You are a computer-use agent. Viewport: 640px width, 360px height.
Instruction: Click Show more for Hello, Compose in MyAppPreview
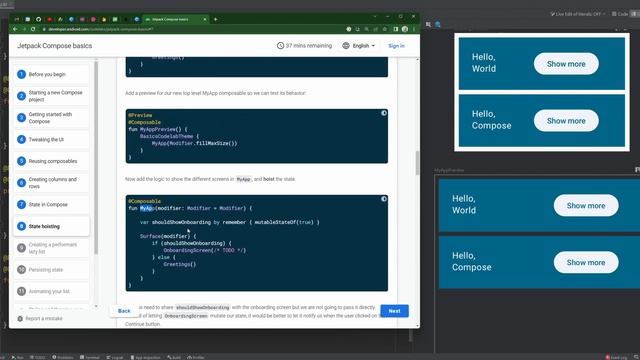586,262
